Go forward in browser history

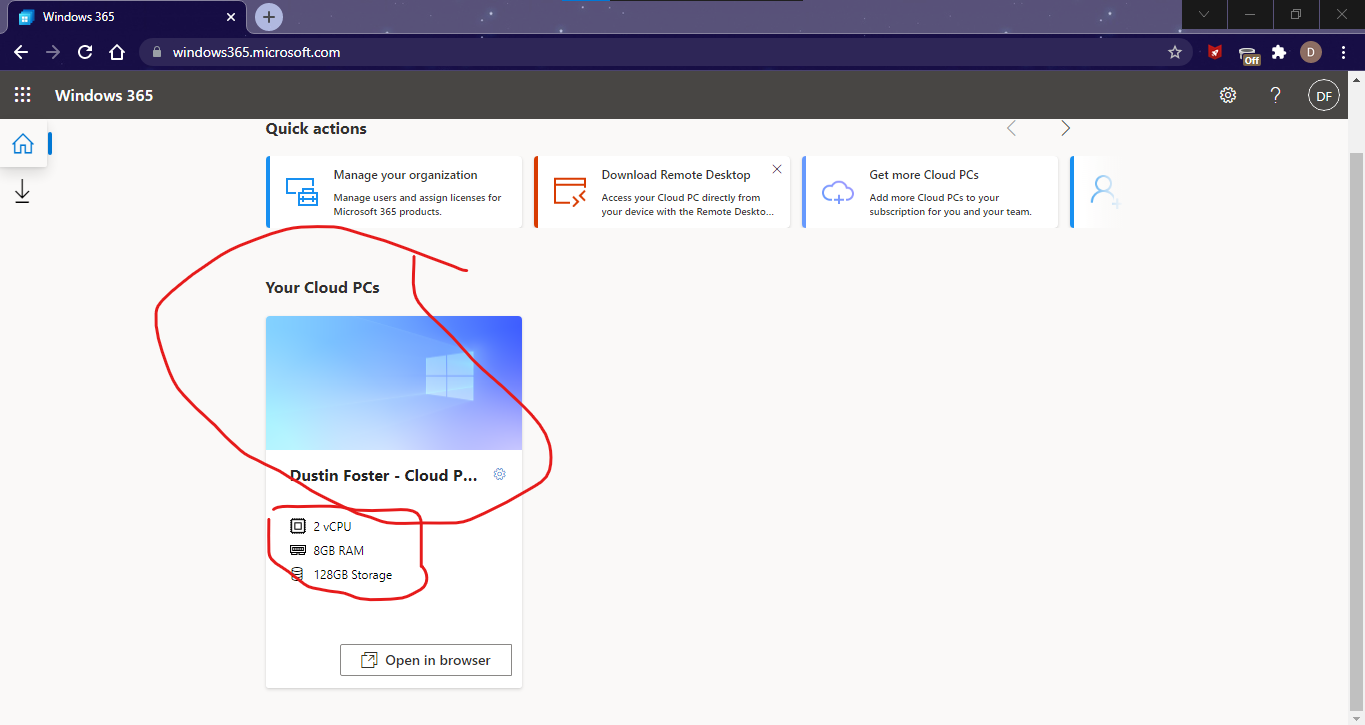point(53,52)
